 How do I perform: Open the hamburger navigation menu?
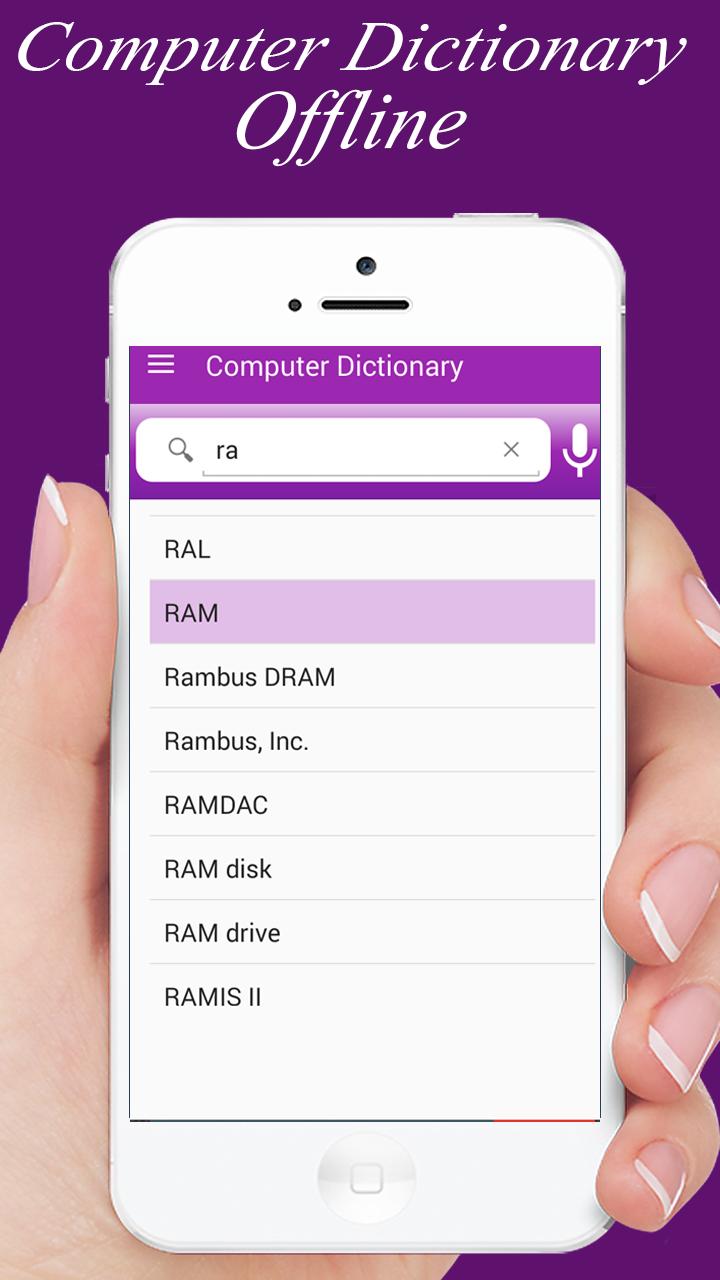[161, 365]
